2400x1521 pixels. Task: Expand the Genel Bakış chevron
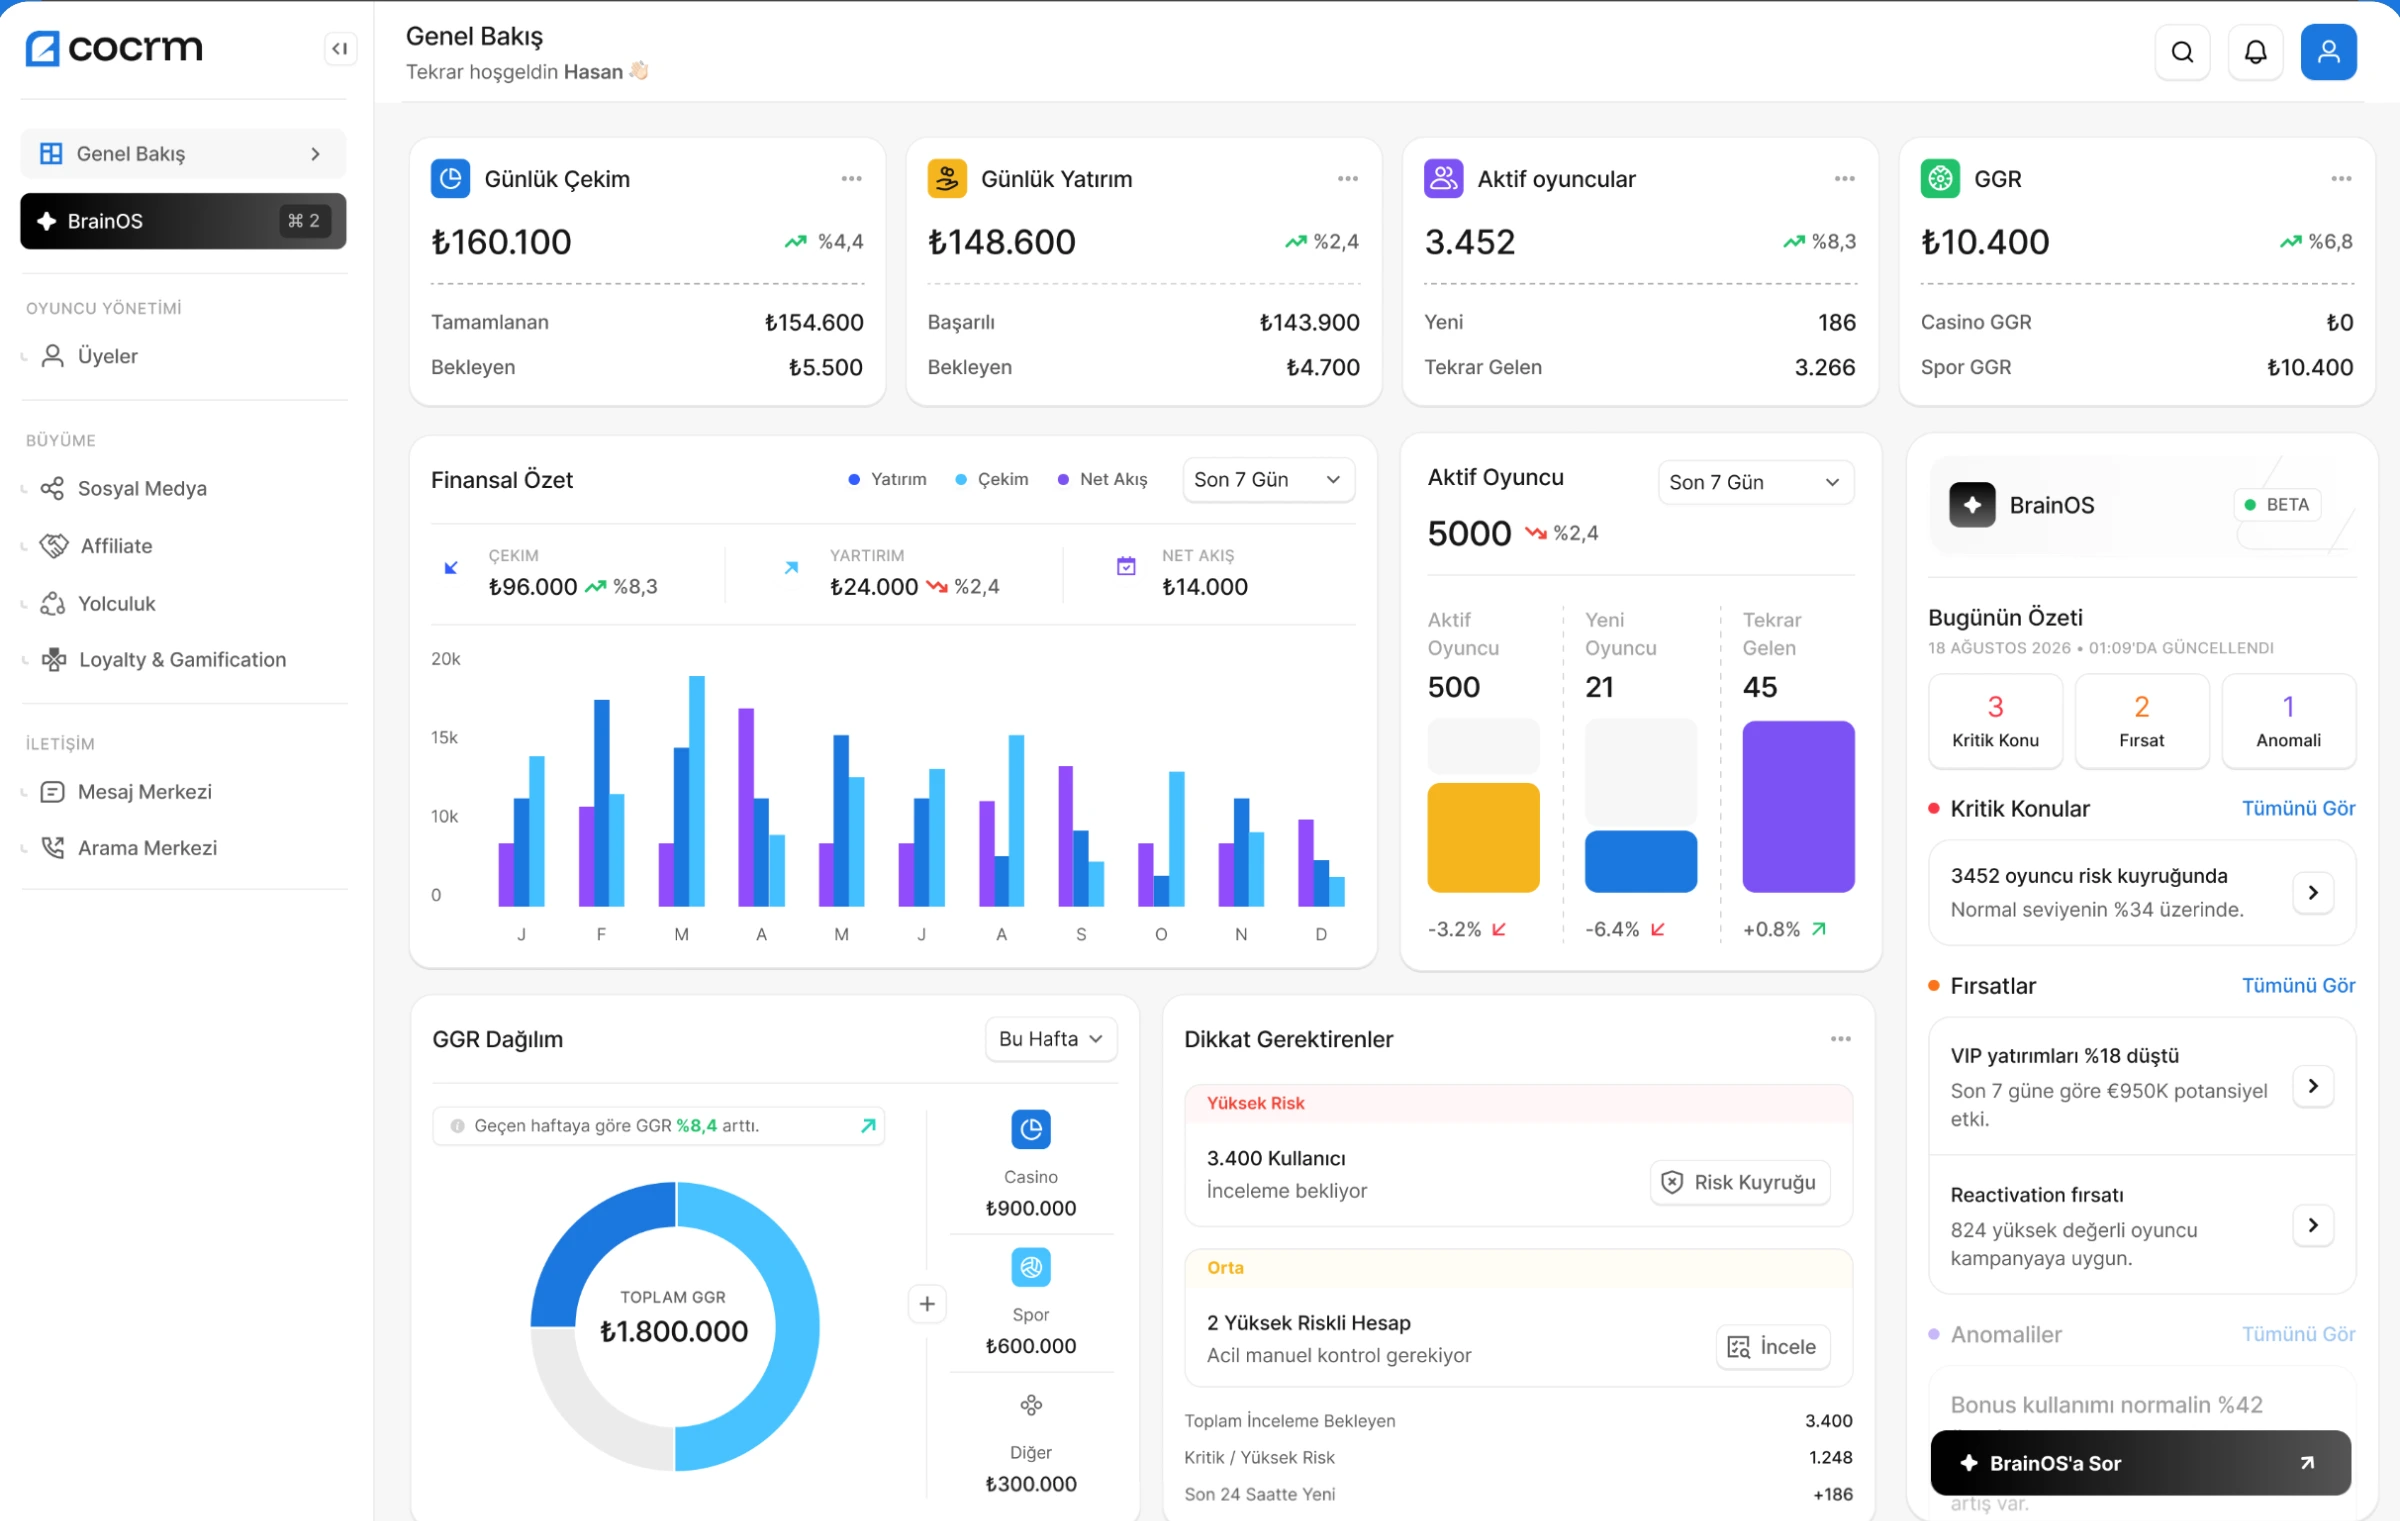coord(316,154)
